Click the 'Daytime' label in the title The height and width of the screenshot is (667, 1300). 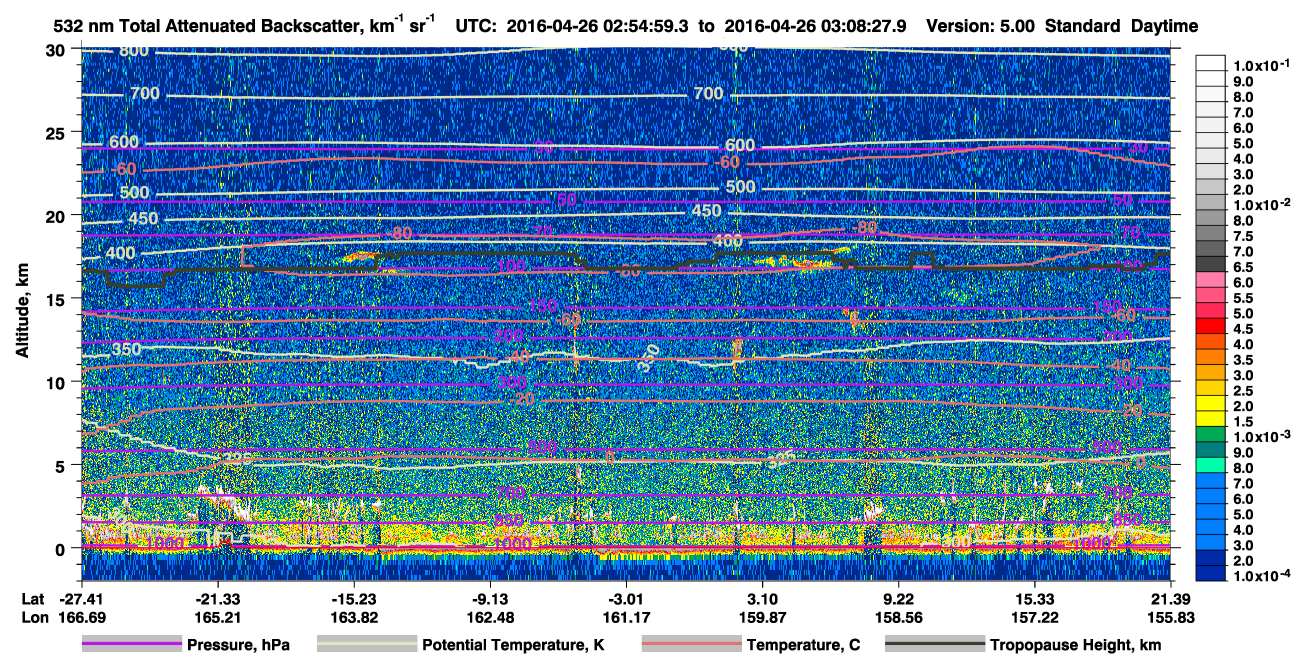[1165, 26]
